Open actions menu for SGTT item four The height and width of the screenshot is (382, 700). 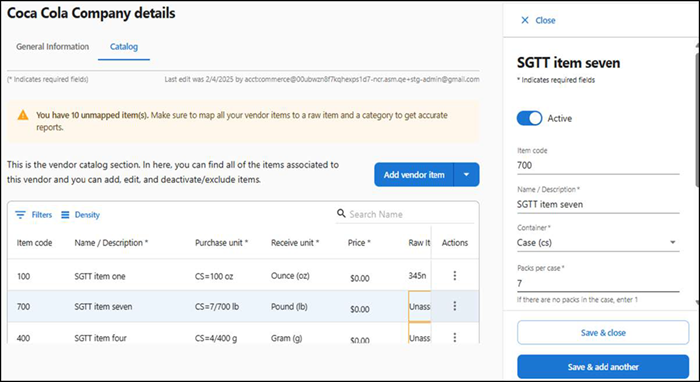pos(454,337)
